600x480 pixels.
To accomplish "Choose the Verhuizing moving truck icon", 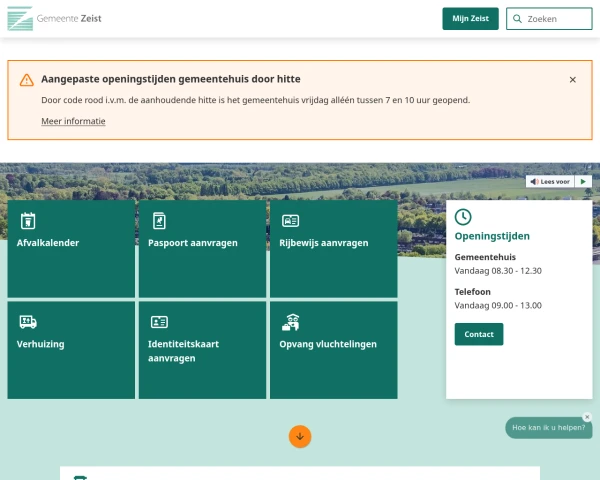I will (x=28, y=322).
